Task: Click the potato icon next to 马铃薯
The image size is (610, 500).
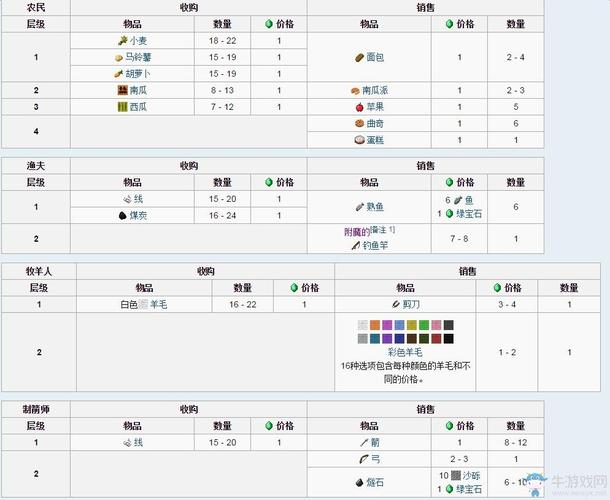Action: pyautogui.click(x=118, y=58)
